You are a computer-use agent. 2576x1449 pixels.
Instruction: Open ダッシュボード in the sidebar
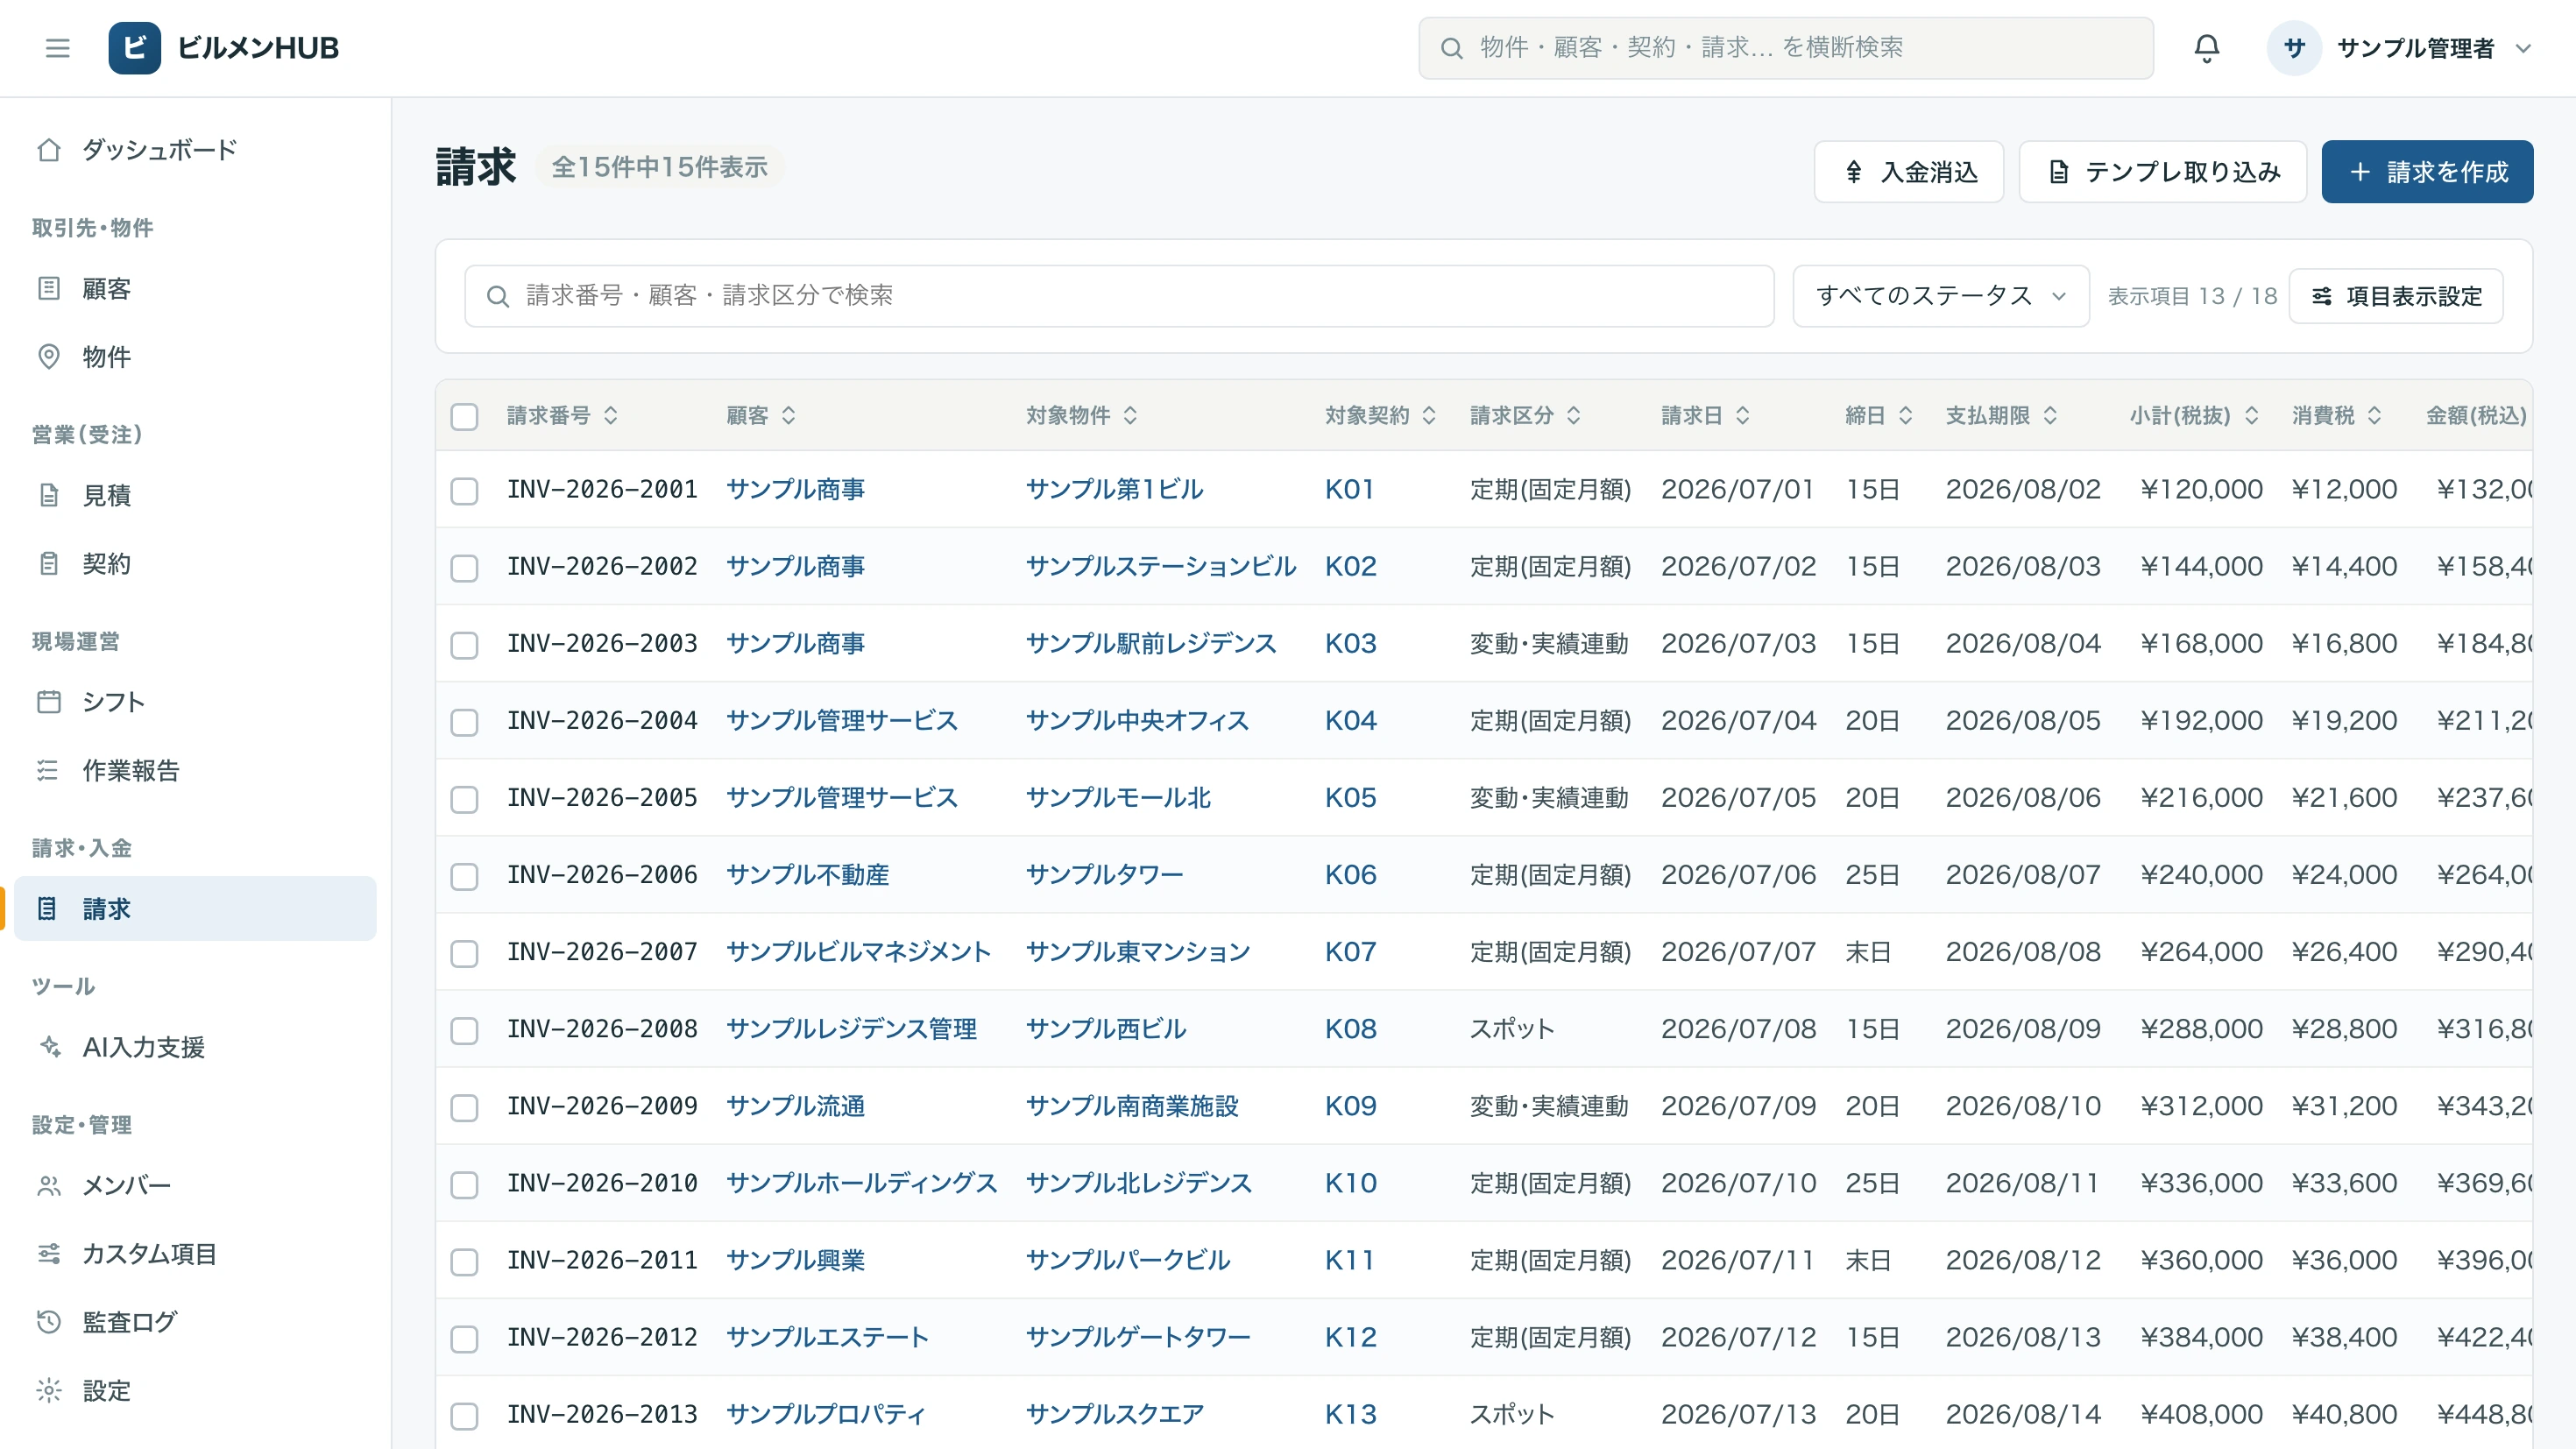click(195, 150)
